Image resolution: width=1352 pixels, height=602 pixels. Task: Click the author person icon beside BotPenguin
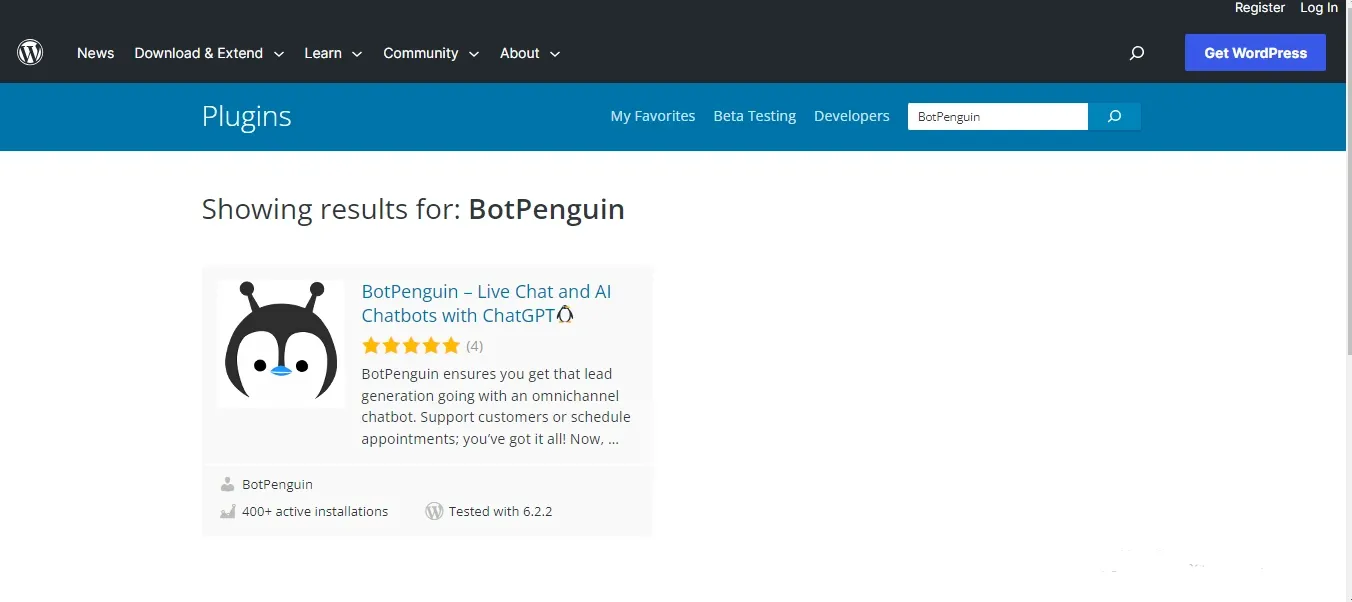(227, 484)
